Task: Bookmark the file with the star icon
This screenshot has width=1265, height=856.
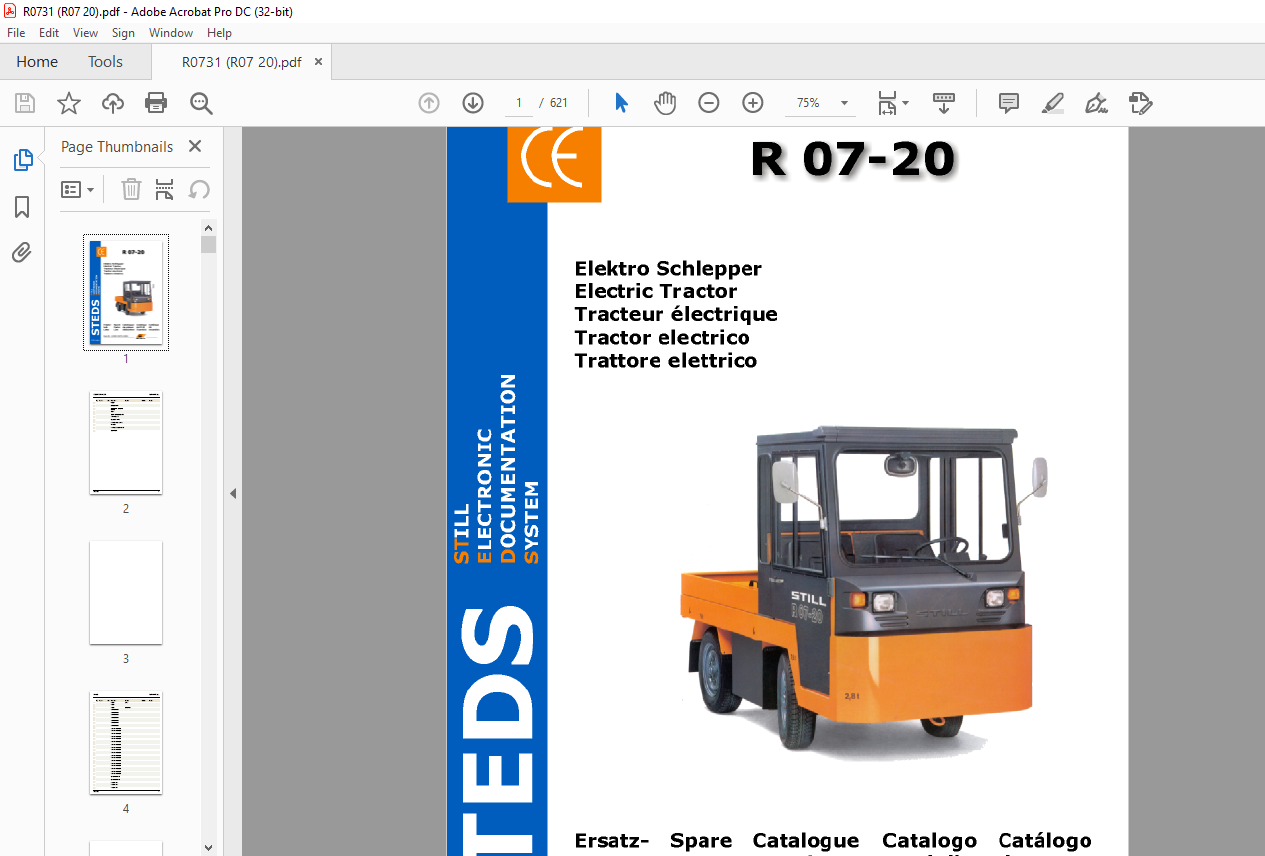Action: [68, 103]
